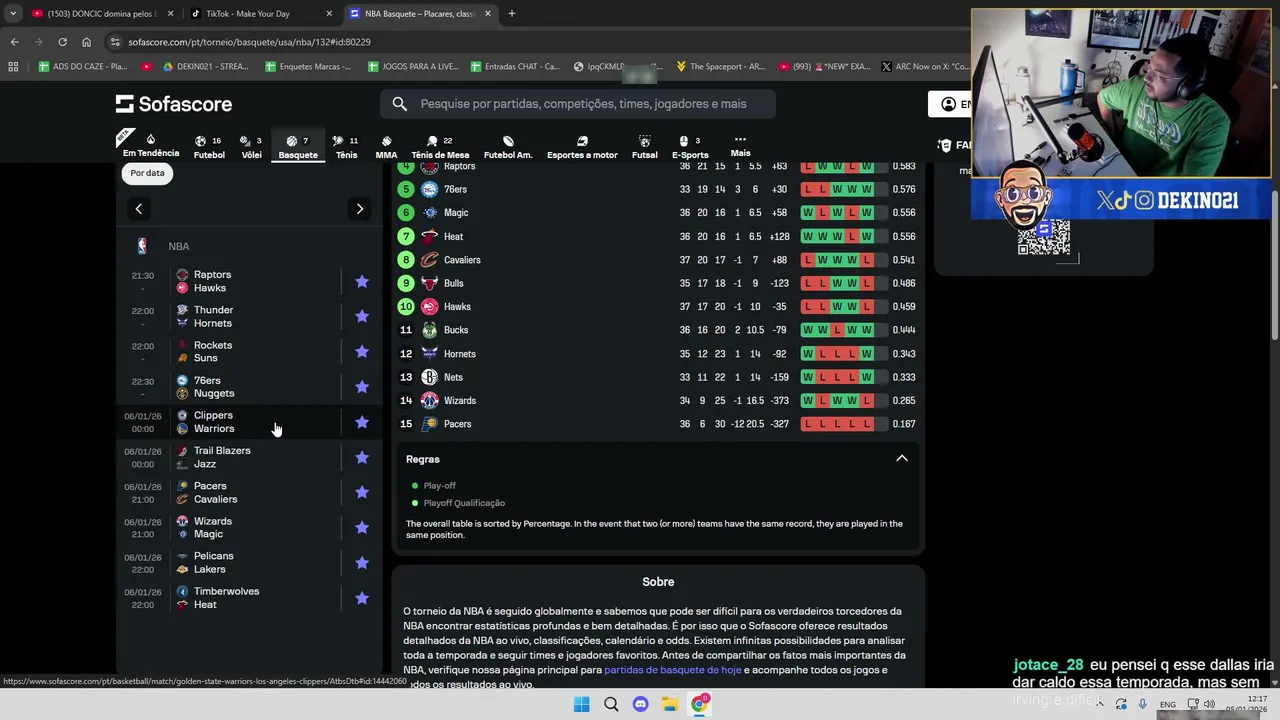Open the Bucks team row in standings
The height and width of the screenshot is (720, 1280).
[658, 330]
